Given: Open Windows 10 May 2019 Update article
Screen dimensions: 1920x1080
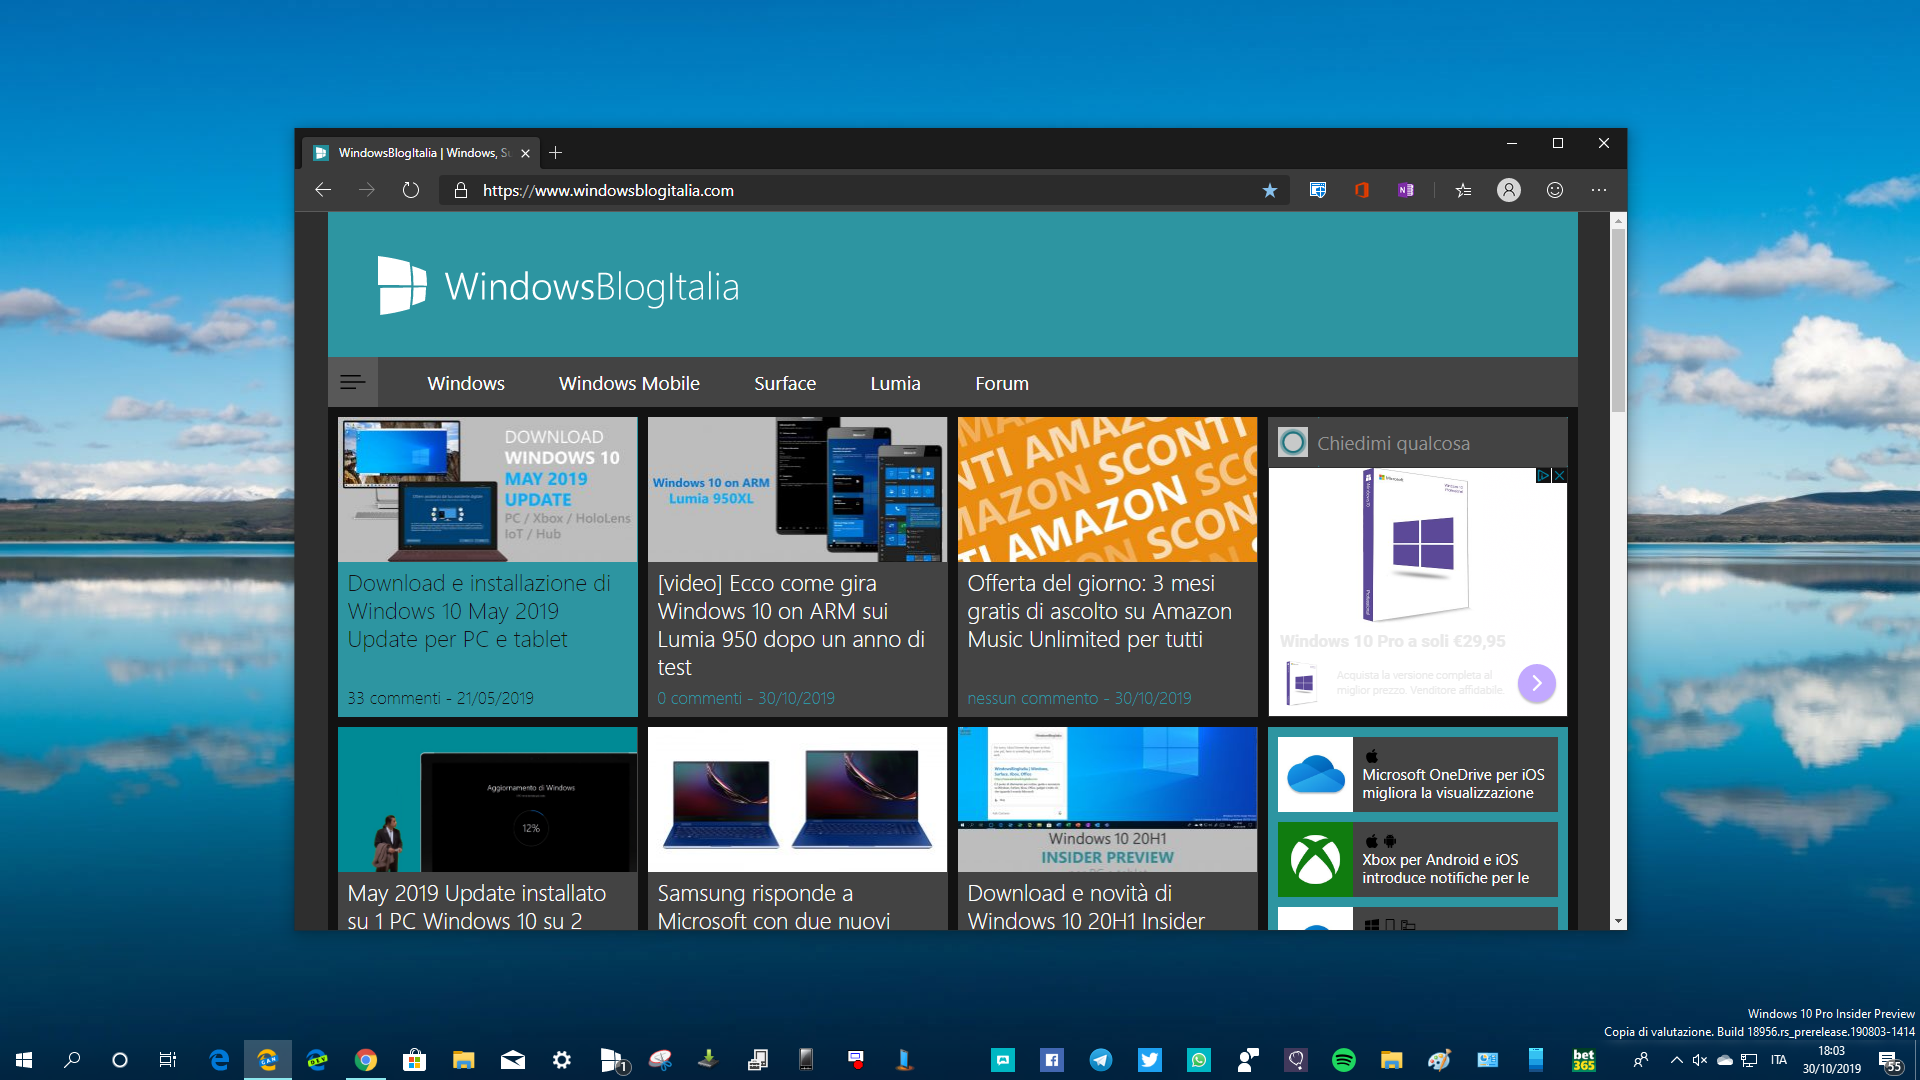Looking at the screenshot, I should (479, 611).
